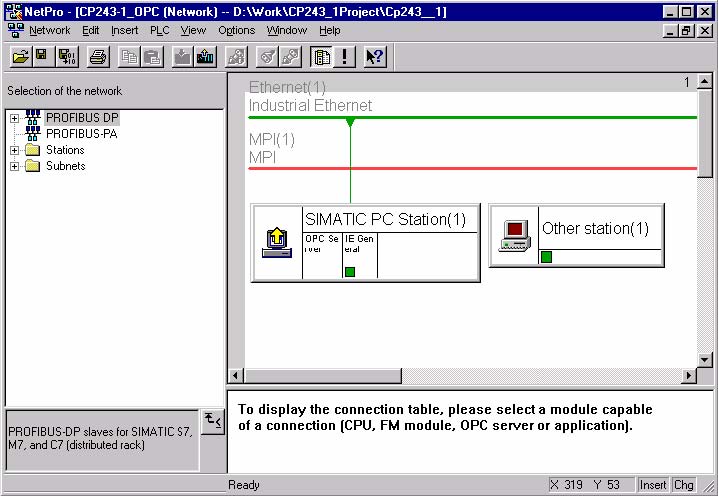This screenshot has width=718, height=496.
Task: Select PROFIBUS DP in the catalog tree
Action: tap(82, 118)
